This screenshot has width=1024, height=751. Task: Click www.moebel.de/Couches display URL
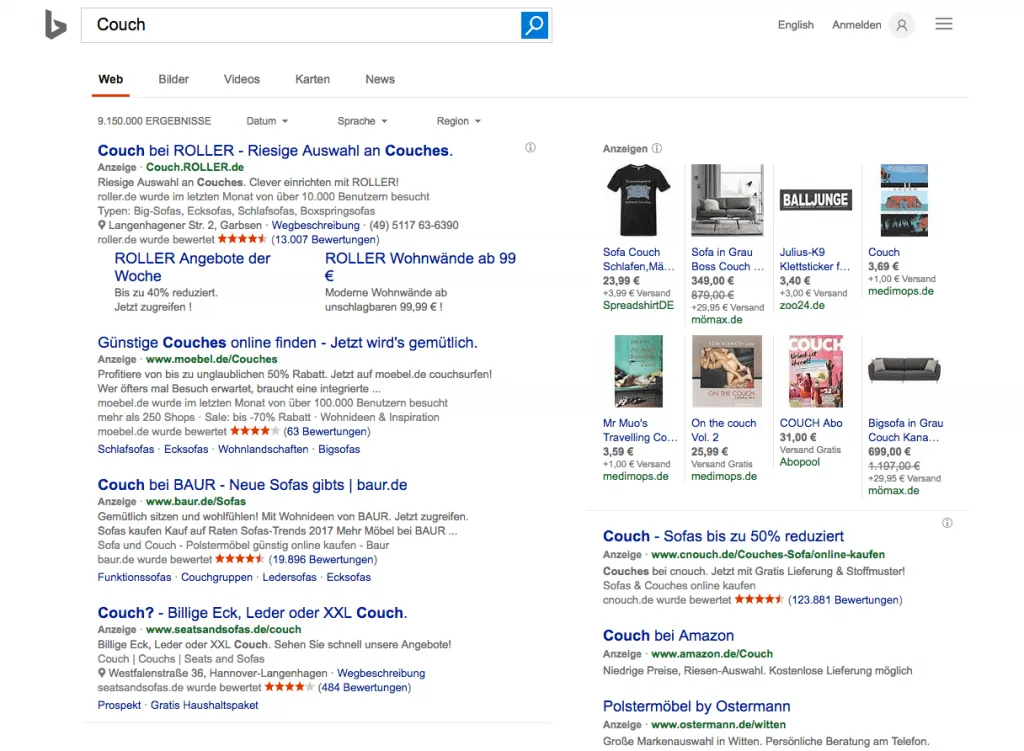point(212,359)
